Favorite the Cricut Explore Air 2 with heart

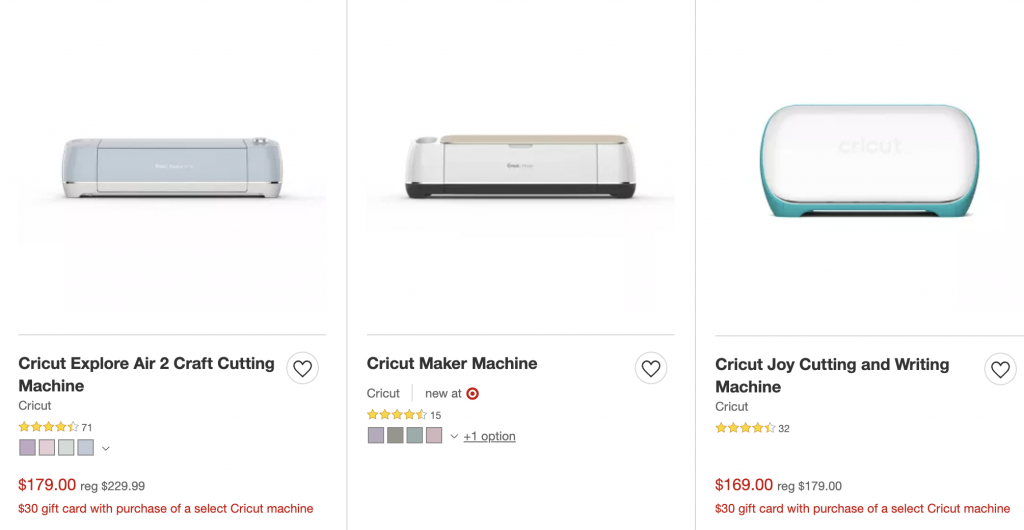pyautogui.click(x=303, y=369)
